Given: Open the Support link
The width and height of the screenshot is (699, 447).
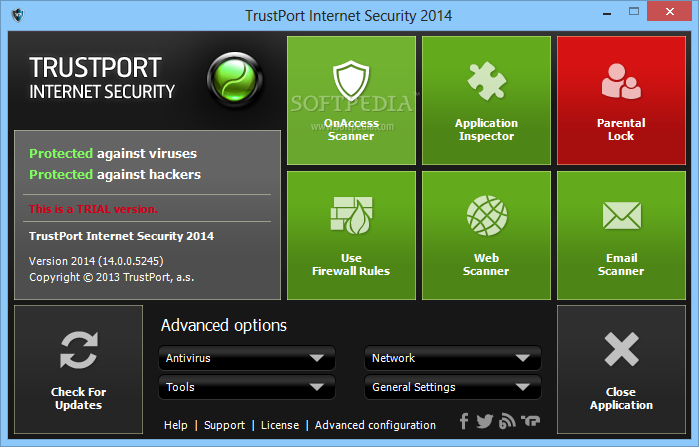Looking at the screenshot, I should [224, 425].
